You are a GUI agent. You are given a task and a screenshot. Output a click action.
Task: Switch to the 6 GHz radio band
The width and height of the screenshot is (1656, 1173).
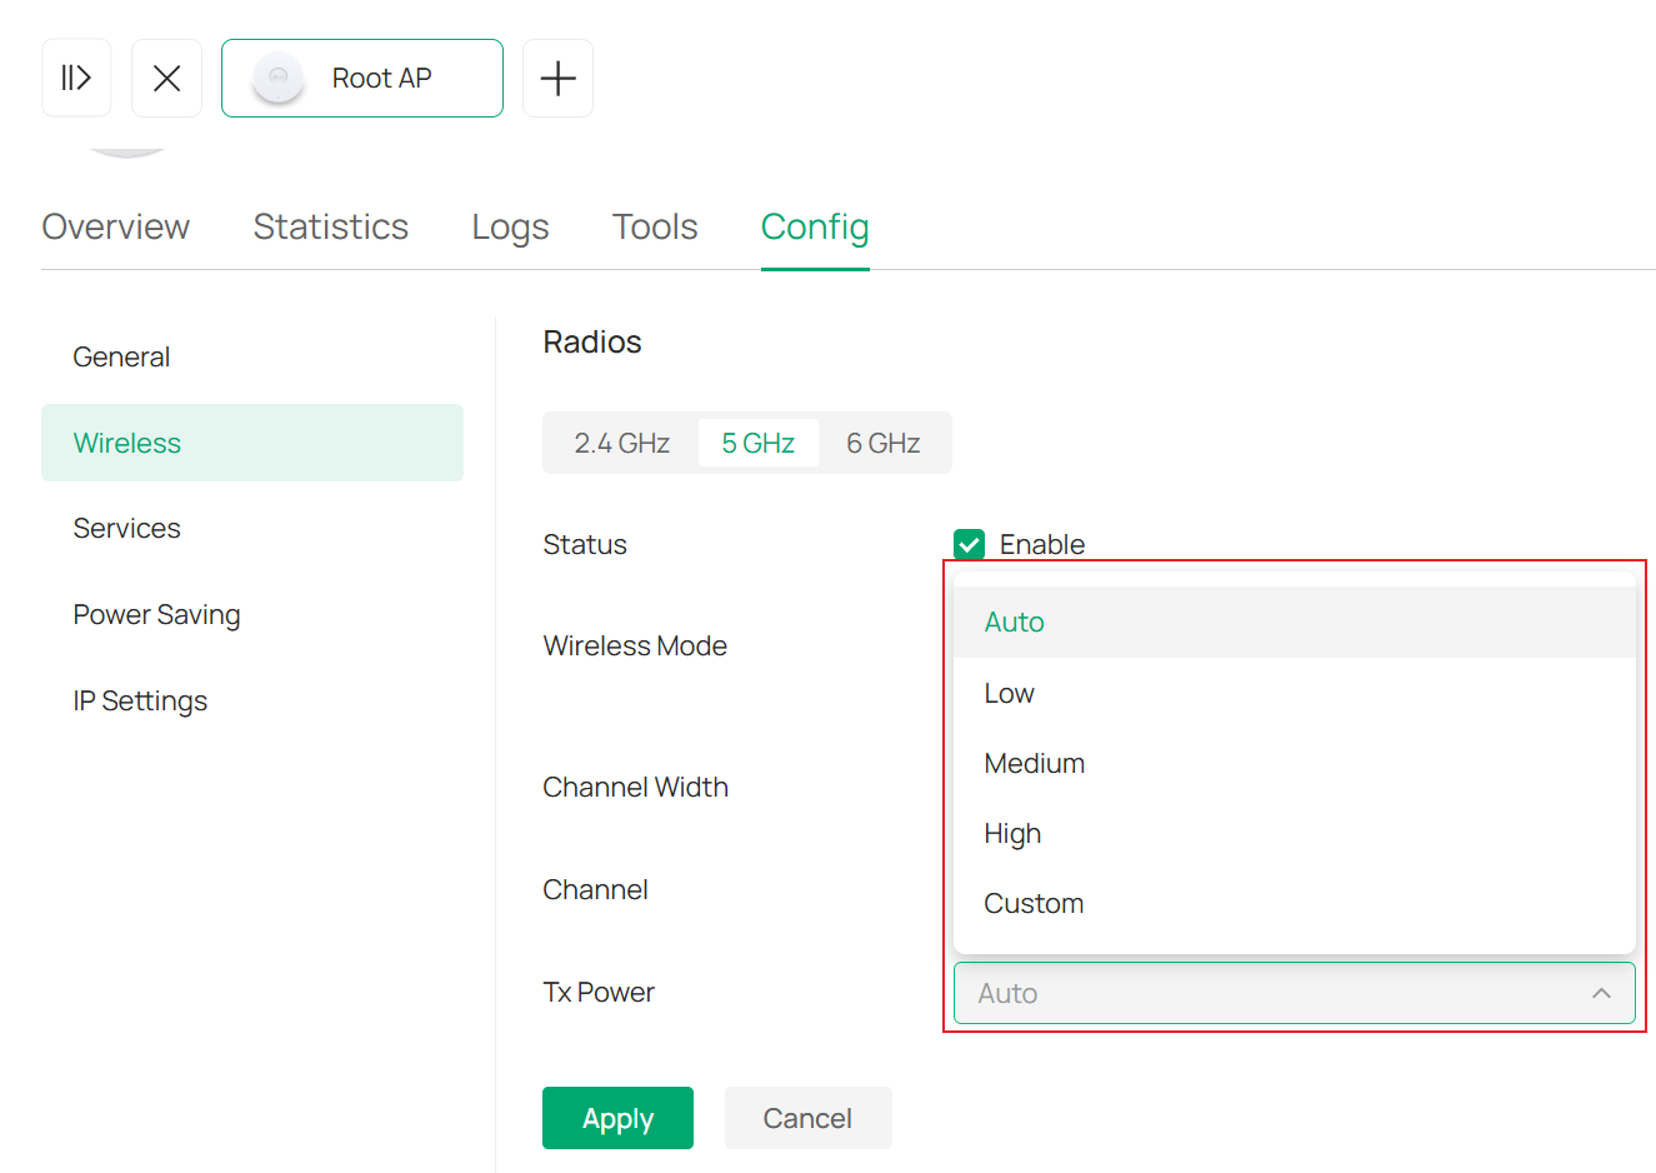click(x=883, y=443)
